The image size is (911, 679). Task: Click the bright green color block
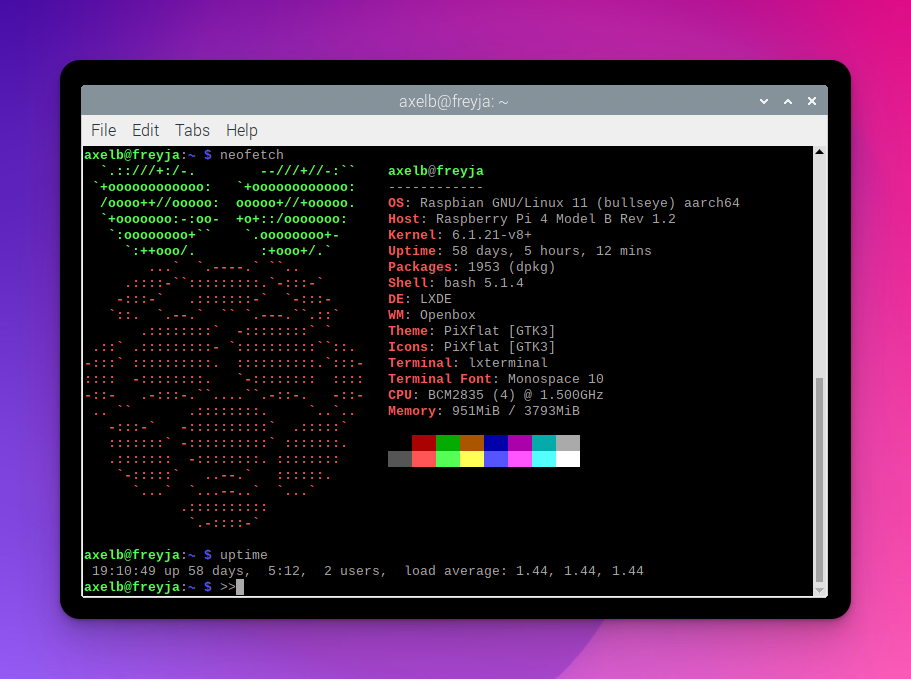pos(447,459)
